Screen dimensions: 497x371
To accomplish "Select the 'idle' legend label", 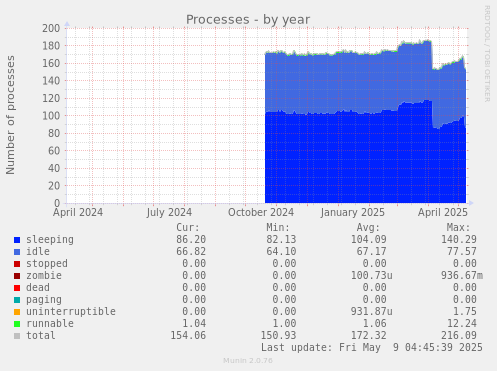I will click(x=38, y=251).
